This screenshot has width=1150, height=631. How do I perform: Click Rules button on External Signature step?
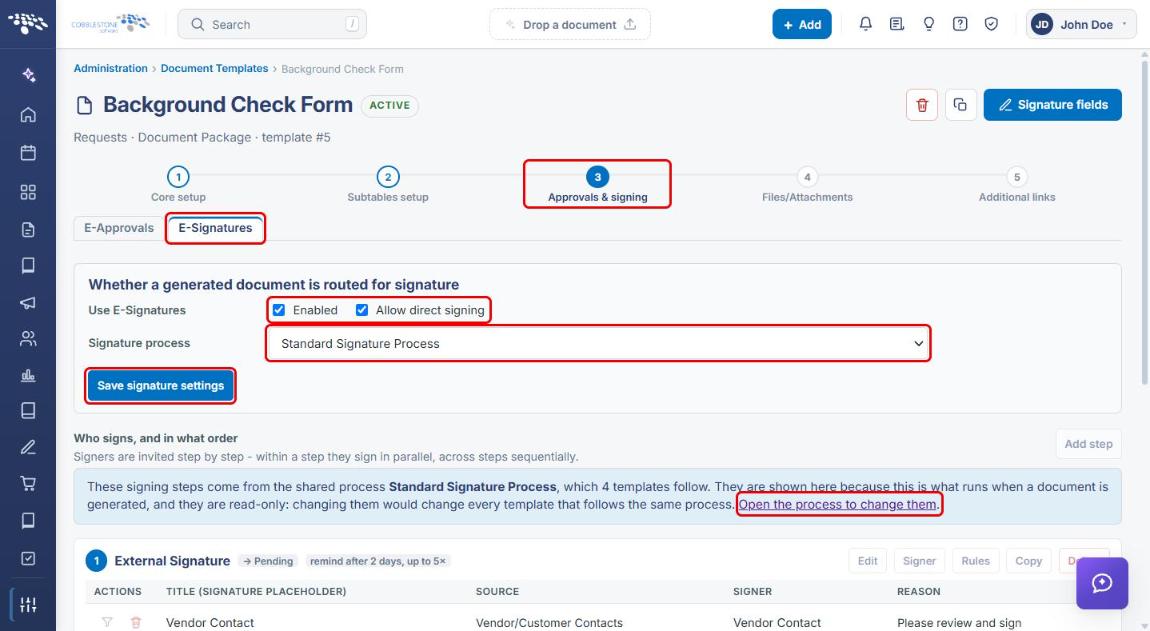(x=975, y=561)
